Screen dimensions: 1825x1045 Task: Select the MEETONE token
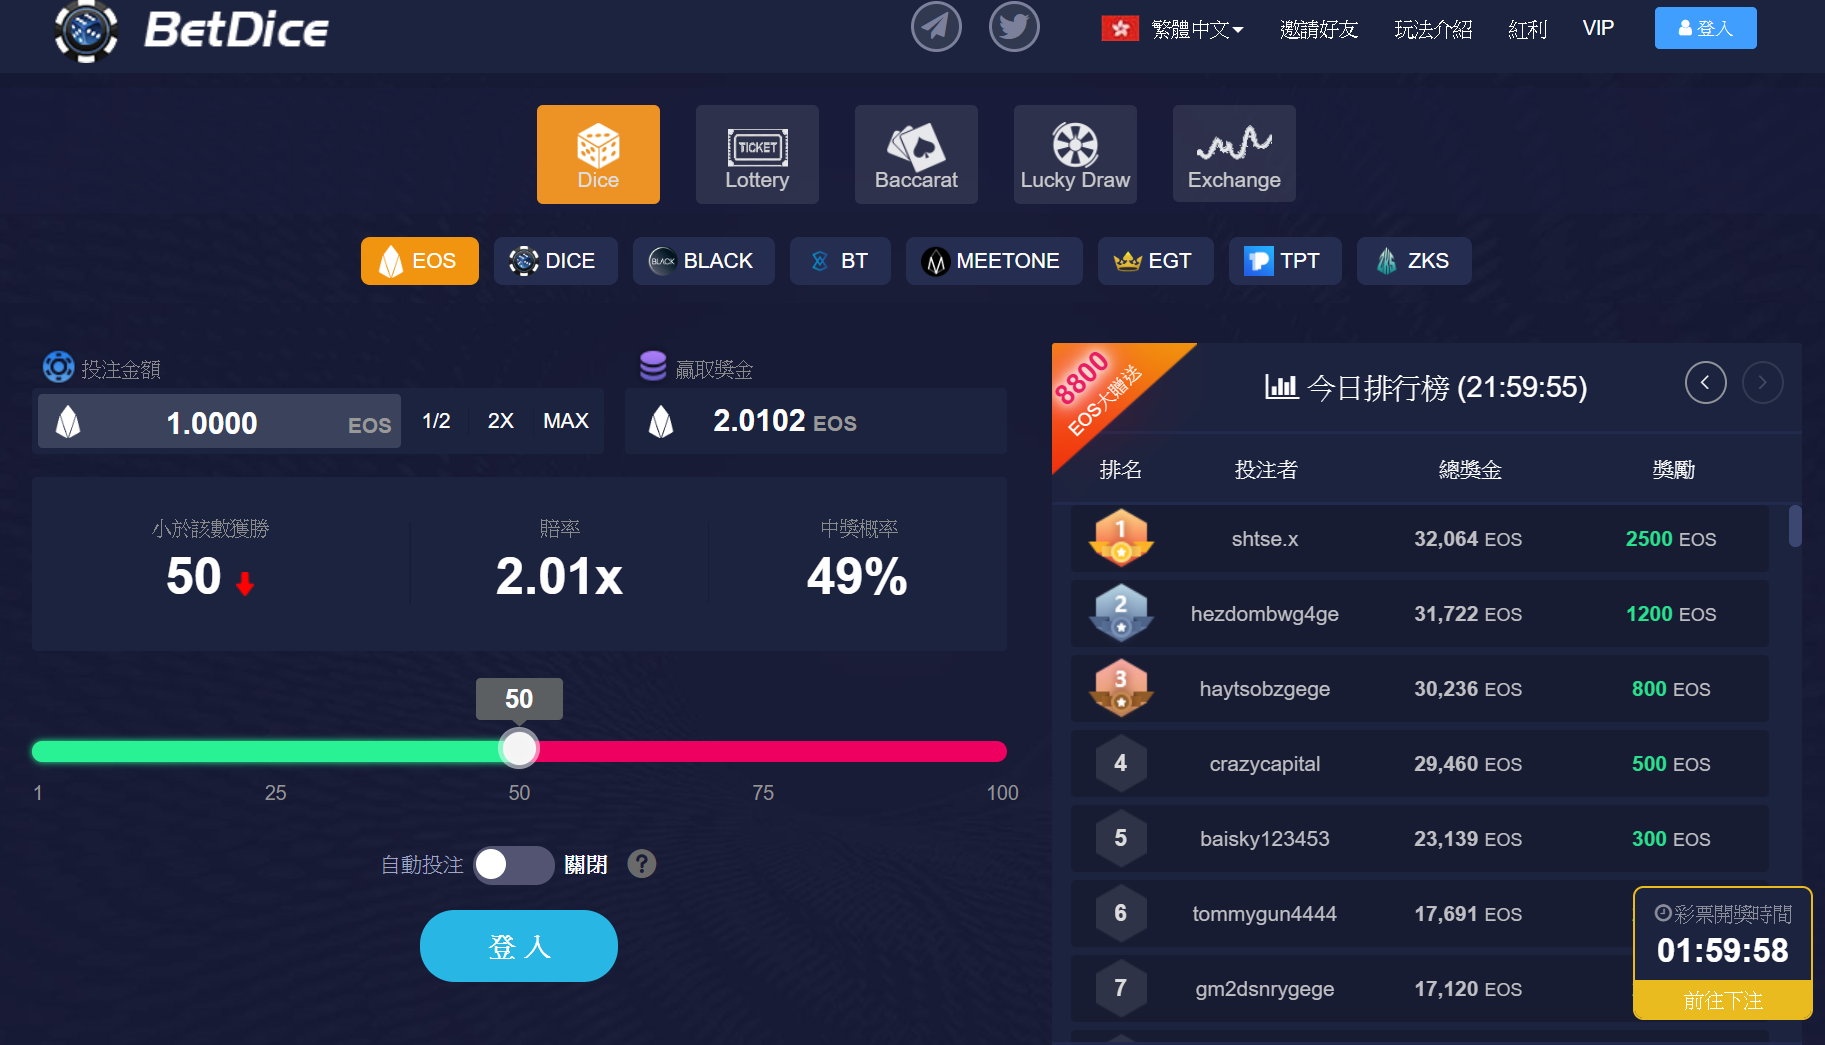[x=994, y=261]
